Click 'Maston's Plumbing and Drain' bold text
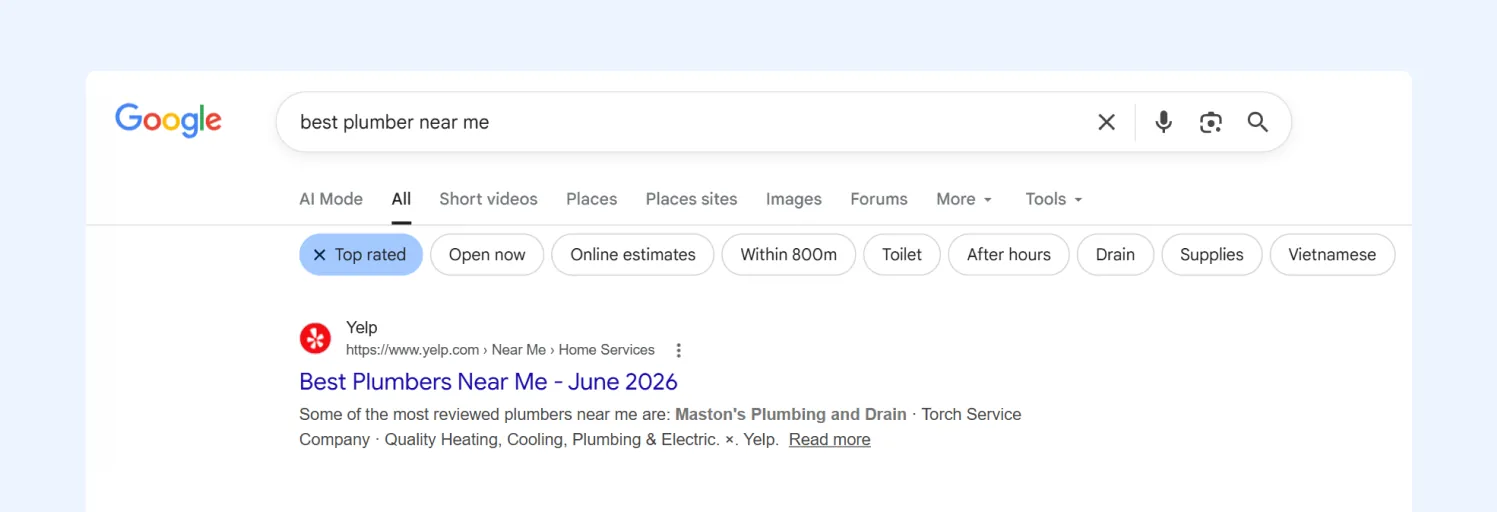 (x=791, y=414)
